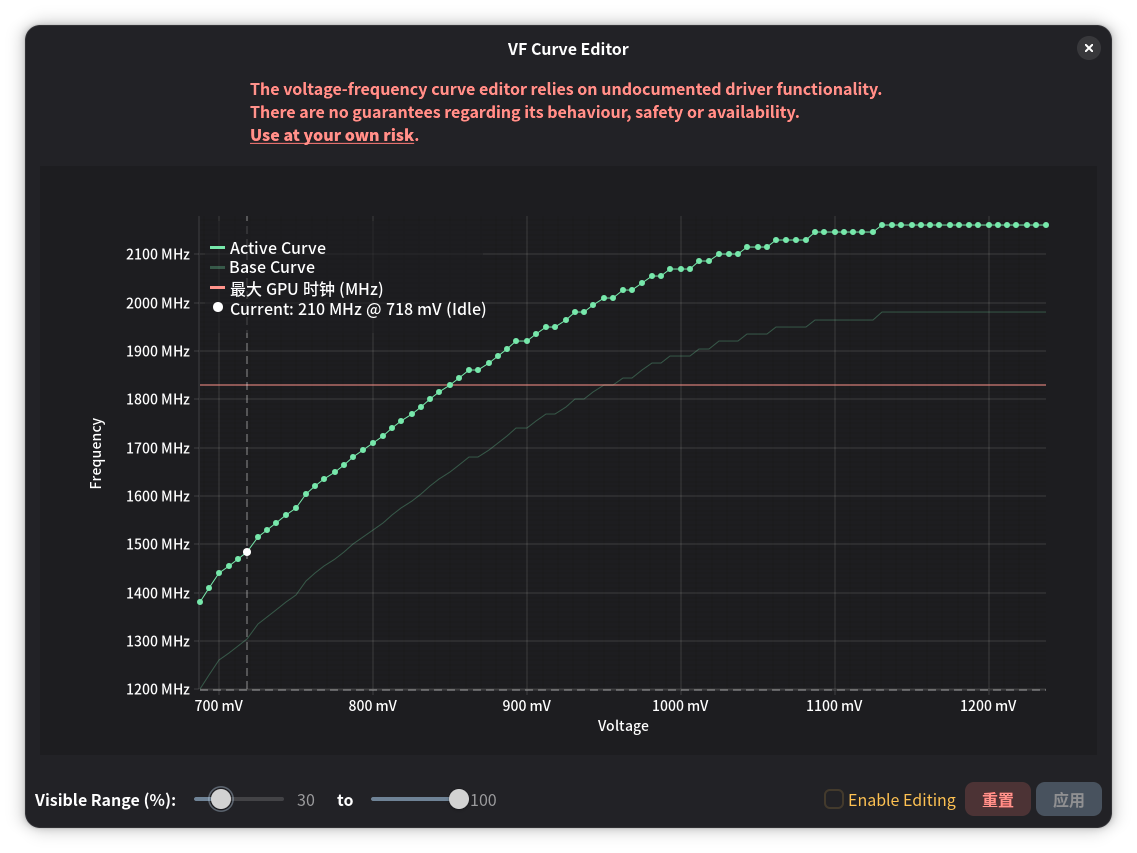
Task: Close the VF Curve Editor dialog
Action: pyautogui.click(x=1089, y=48)
